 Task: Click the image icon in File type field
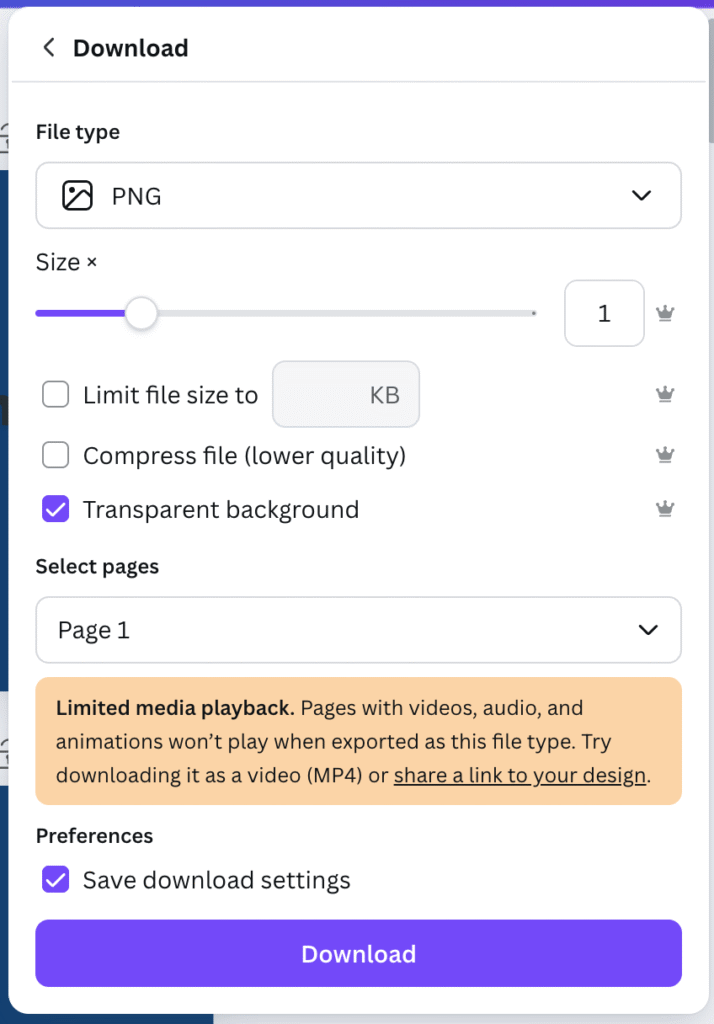click(x=77, y=196)
